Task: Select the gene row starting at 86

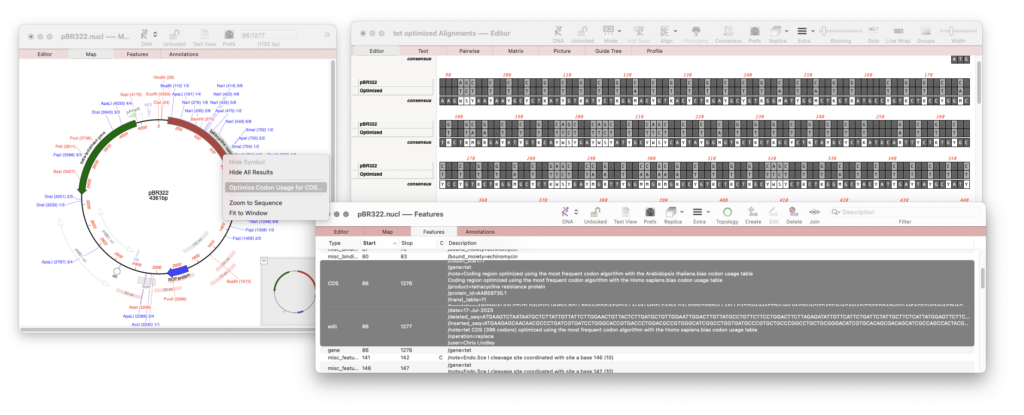Action: [x=645, y=350]
